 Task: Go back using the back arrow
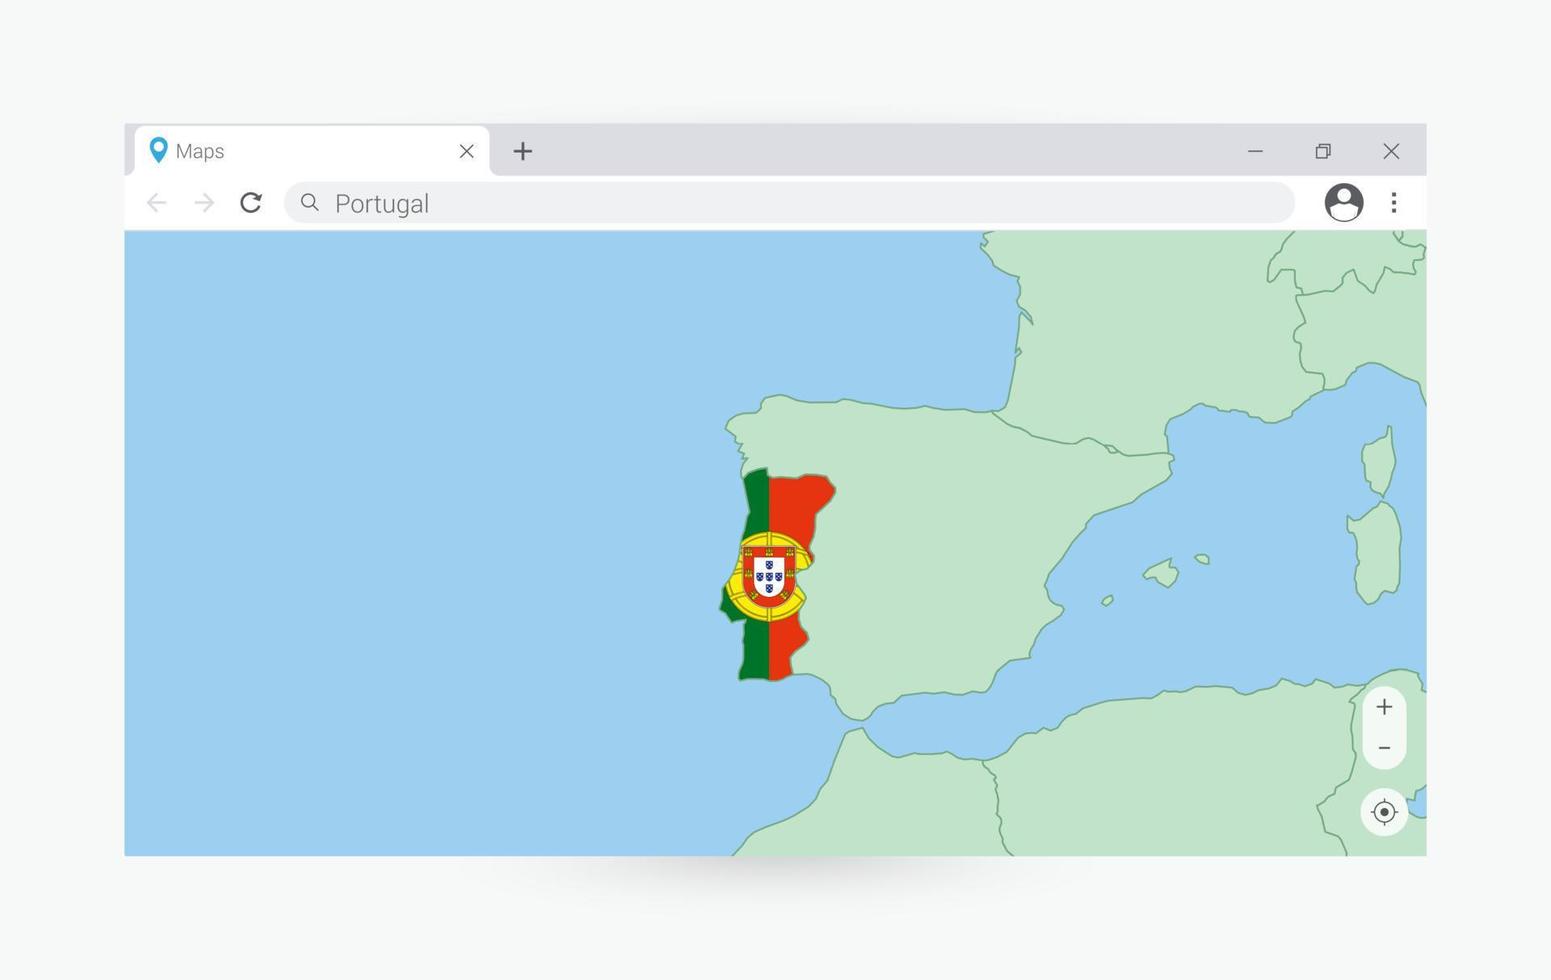[156, 203]
